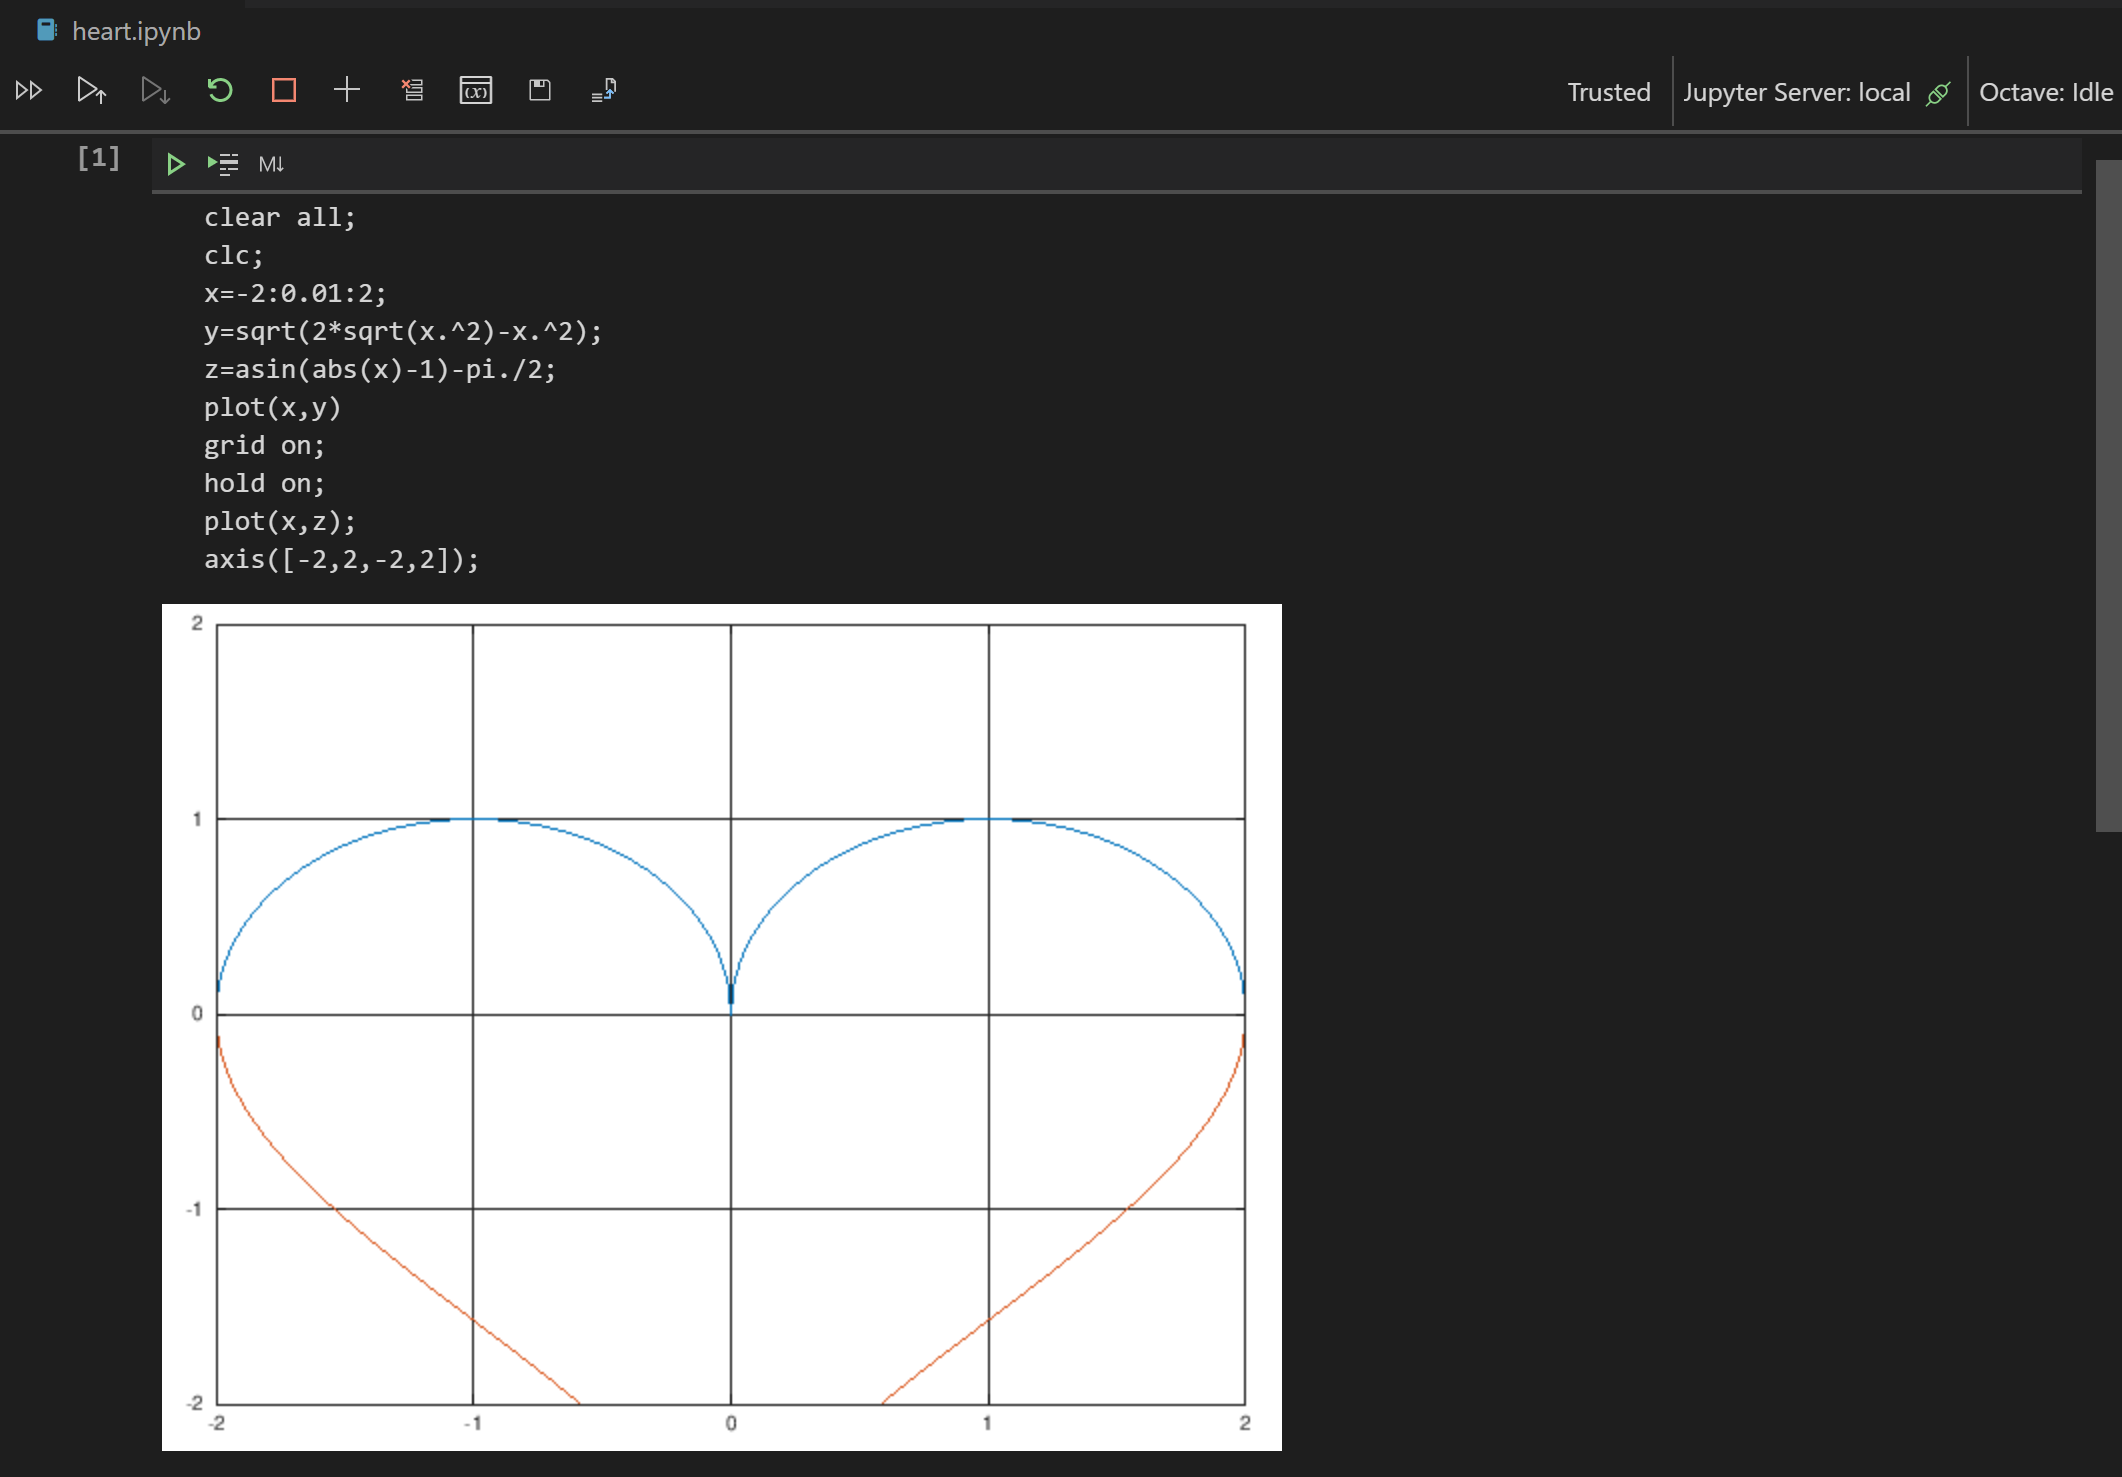This screenshot has height=1477, width=2122.
Task: Click the Jupyter Server connect icon
Action: 1938,92
